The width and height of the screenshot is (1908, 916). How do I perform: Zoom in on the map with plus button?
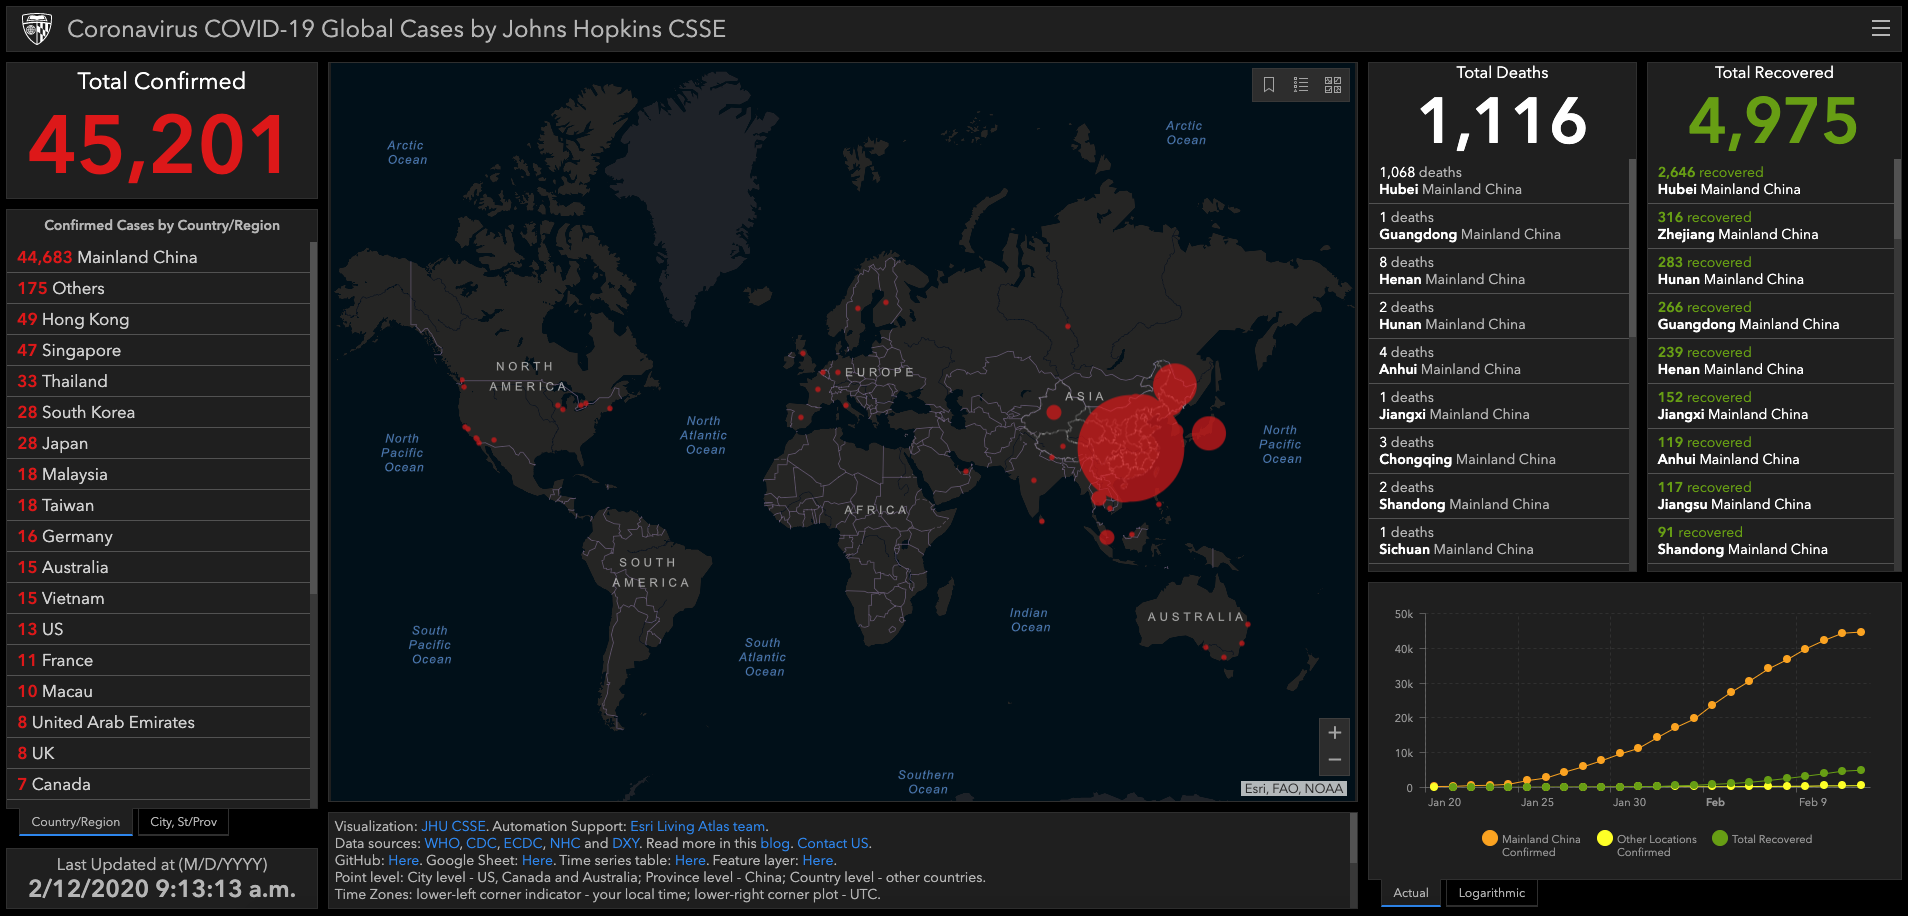[1334, 733]
